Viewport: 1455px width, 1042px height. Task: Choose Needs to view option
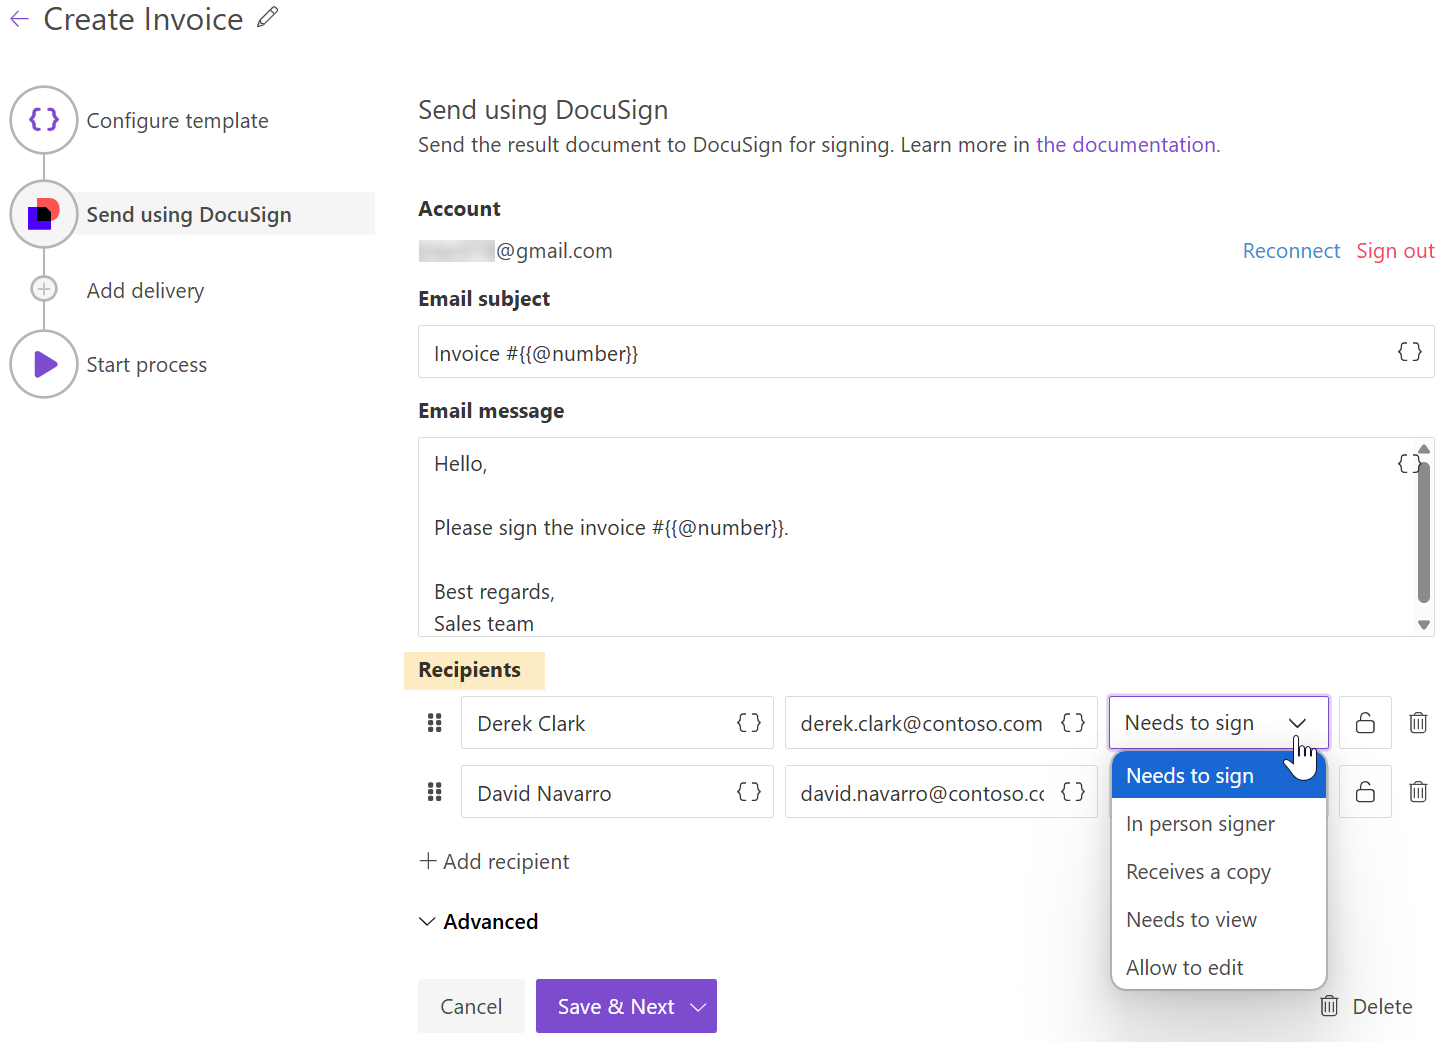[1219, 920]
